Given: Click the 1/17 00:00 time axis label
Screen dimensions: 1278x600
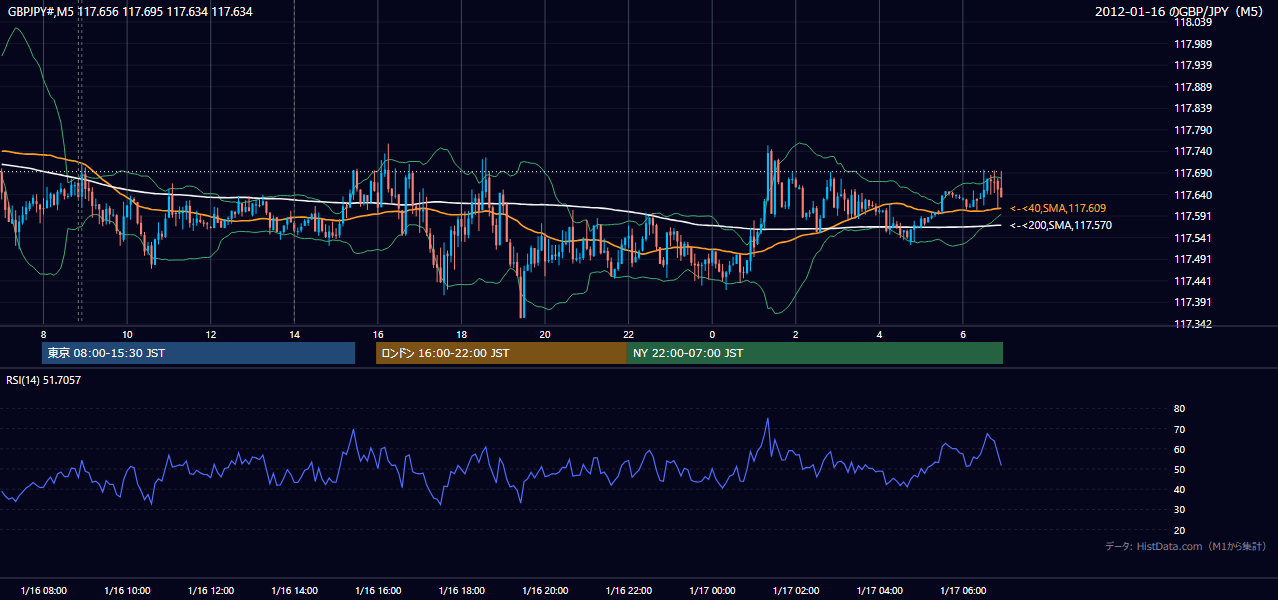Looking at the screenshot, I should pyautogui.click(x=712, y=591).
